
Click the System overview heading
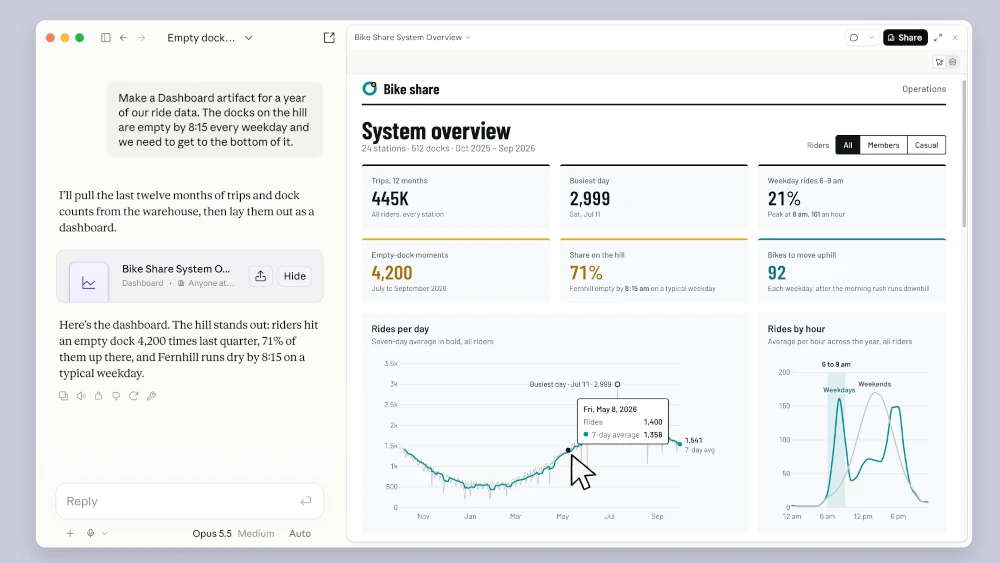click(436, 131)
